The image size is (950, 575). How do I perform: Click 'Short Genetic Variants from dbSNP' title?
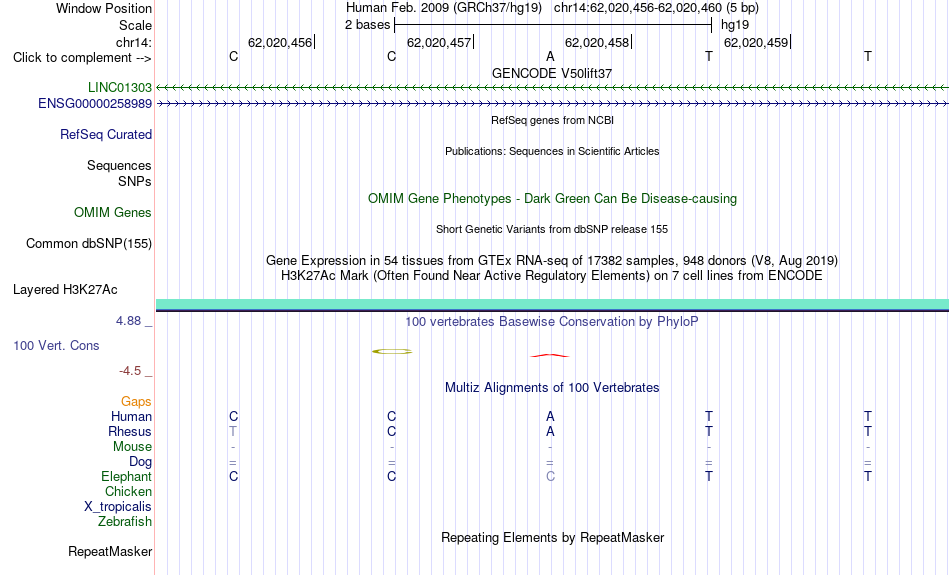coord(552,229)
